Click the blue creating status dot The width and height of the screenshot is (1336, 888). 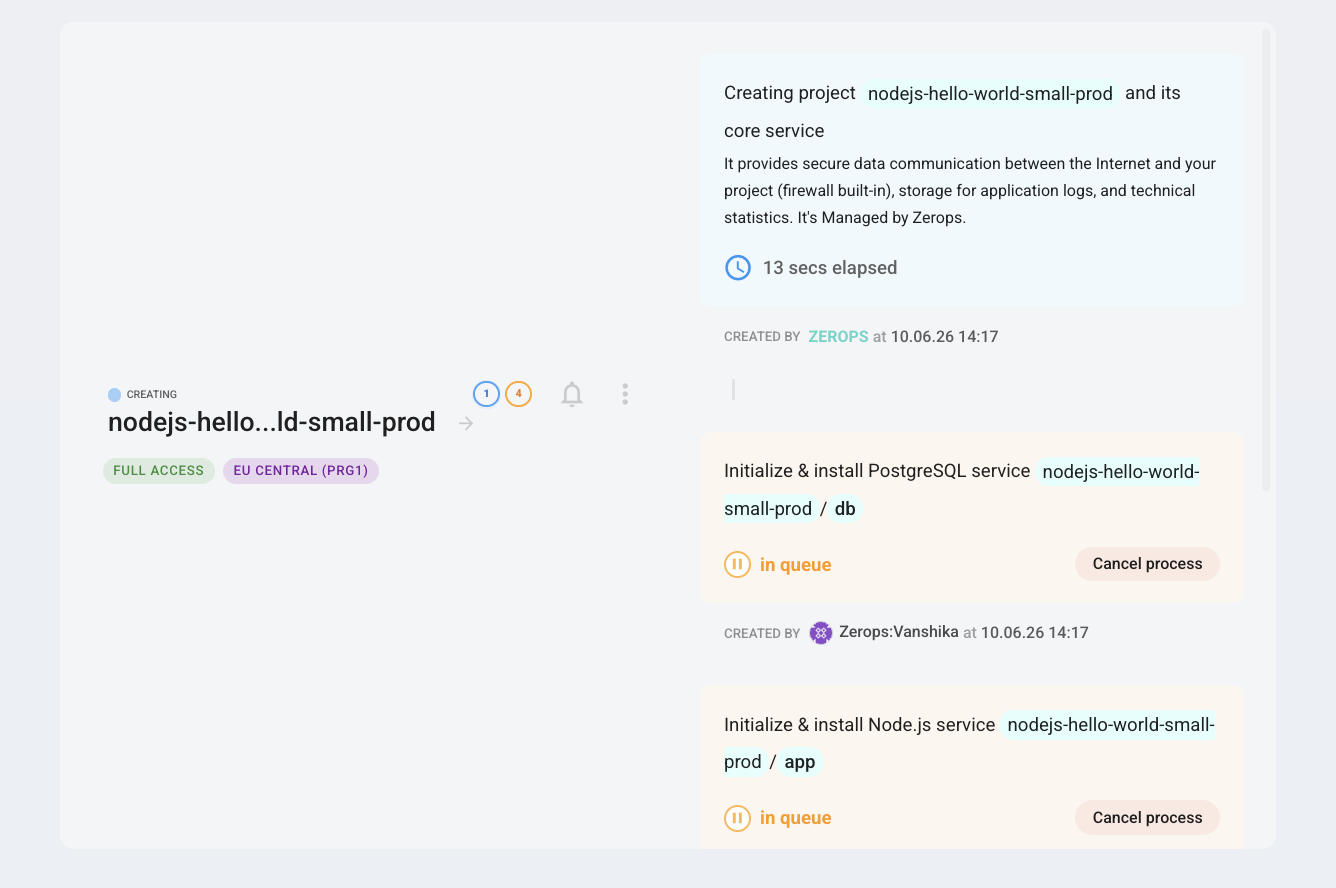114,395
